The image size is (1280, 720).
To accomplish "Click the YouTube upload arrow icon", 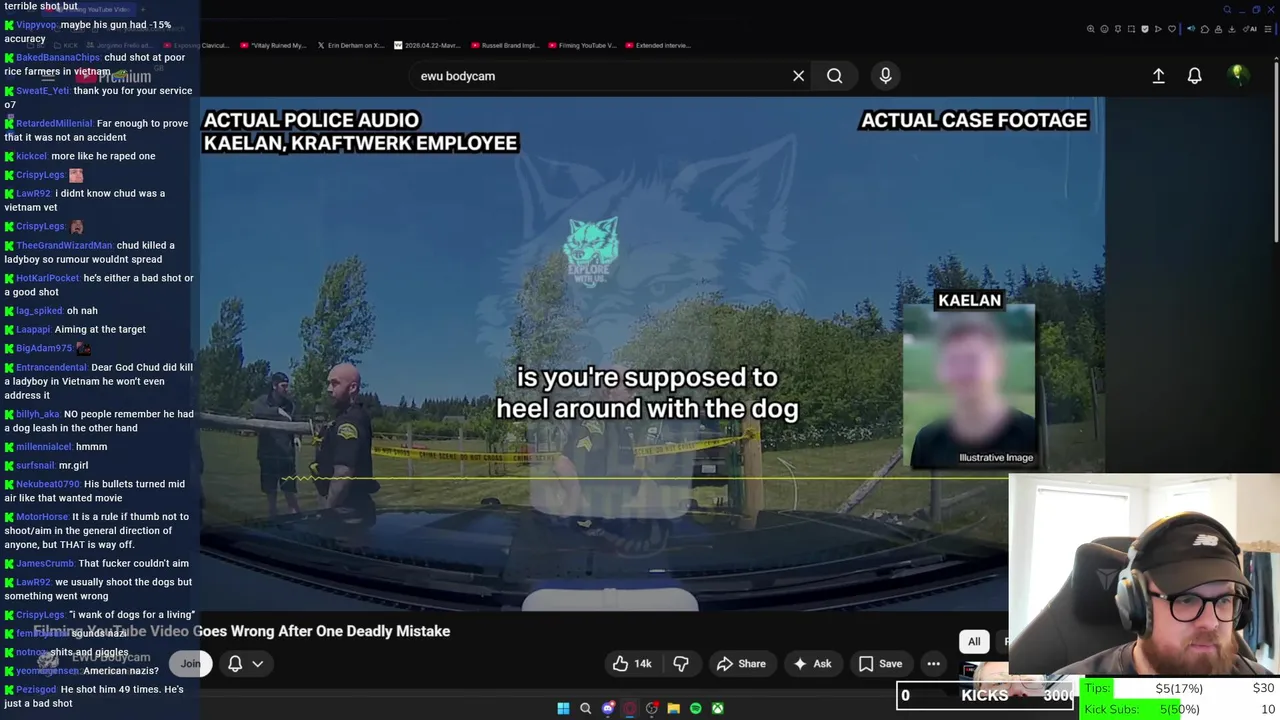I will point(1158,76).
